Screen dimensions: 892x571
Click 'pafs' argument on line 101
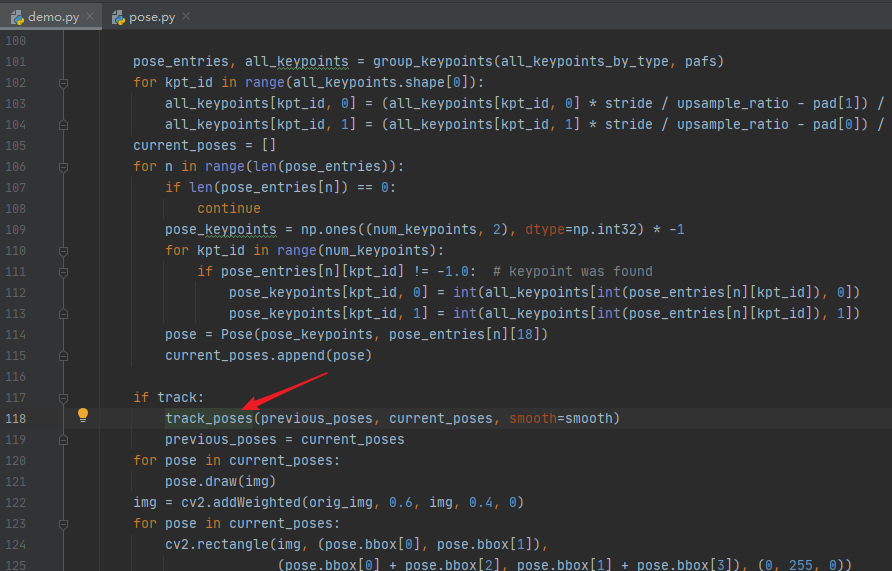click(700, 61)
